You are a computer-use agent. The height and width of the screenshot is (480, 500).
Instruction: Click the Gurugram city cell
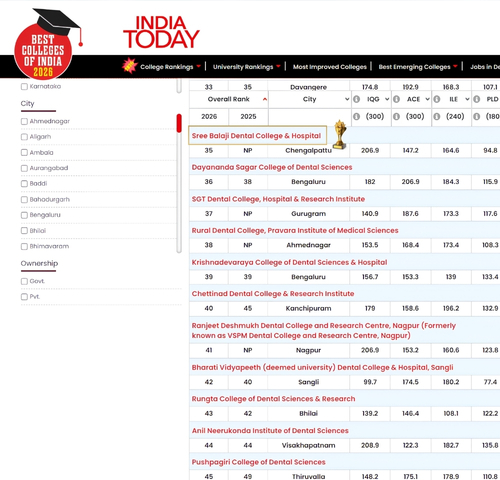click(309, 214)
